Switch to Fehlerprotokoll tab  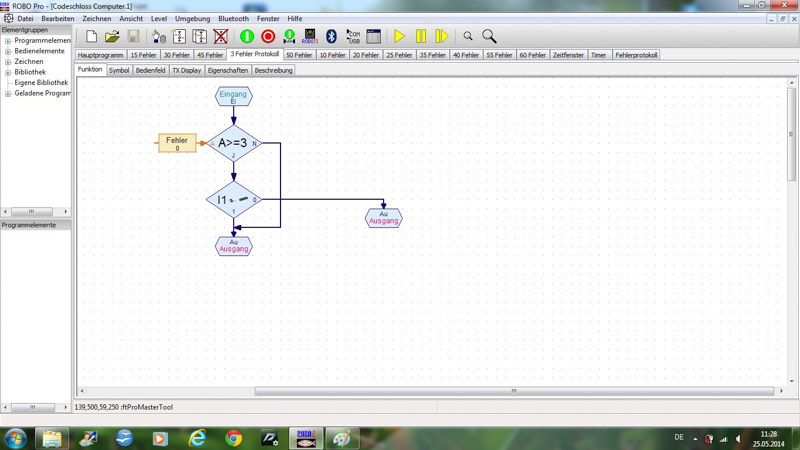(x=636, y=55)
